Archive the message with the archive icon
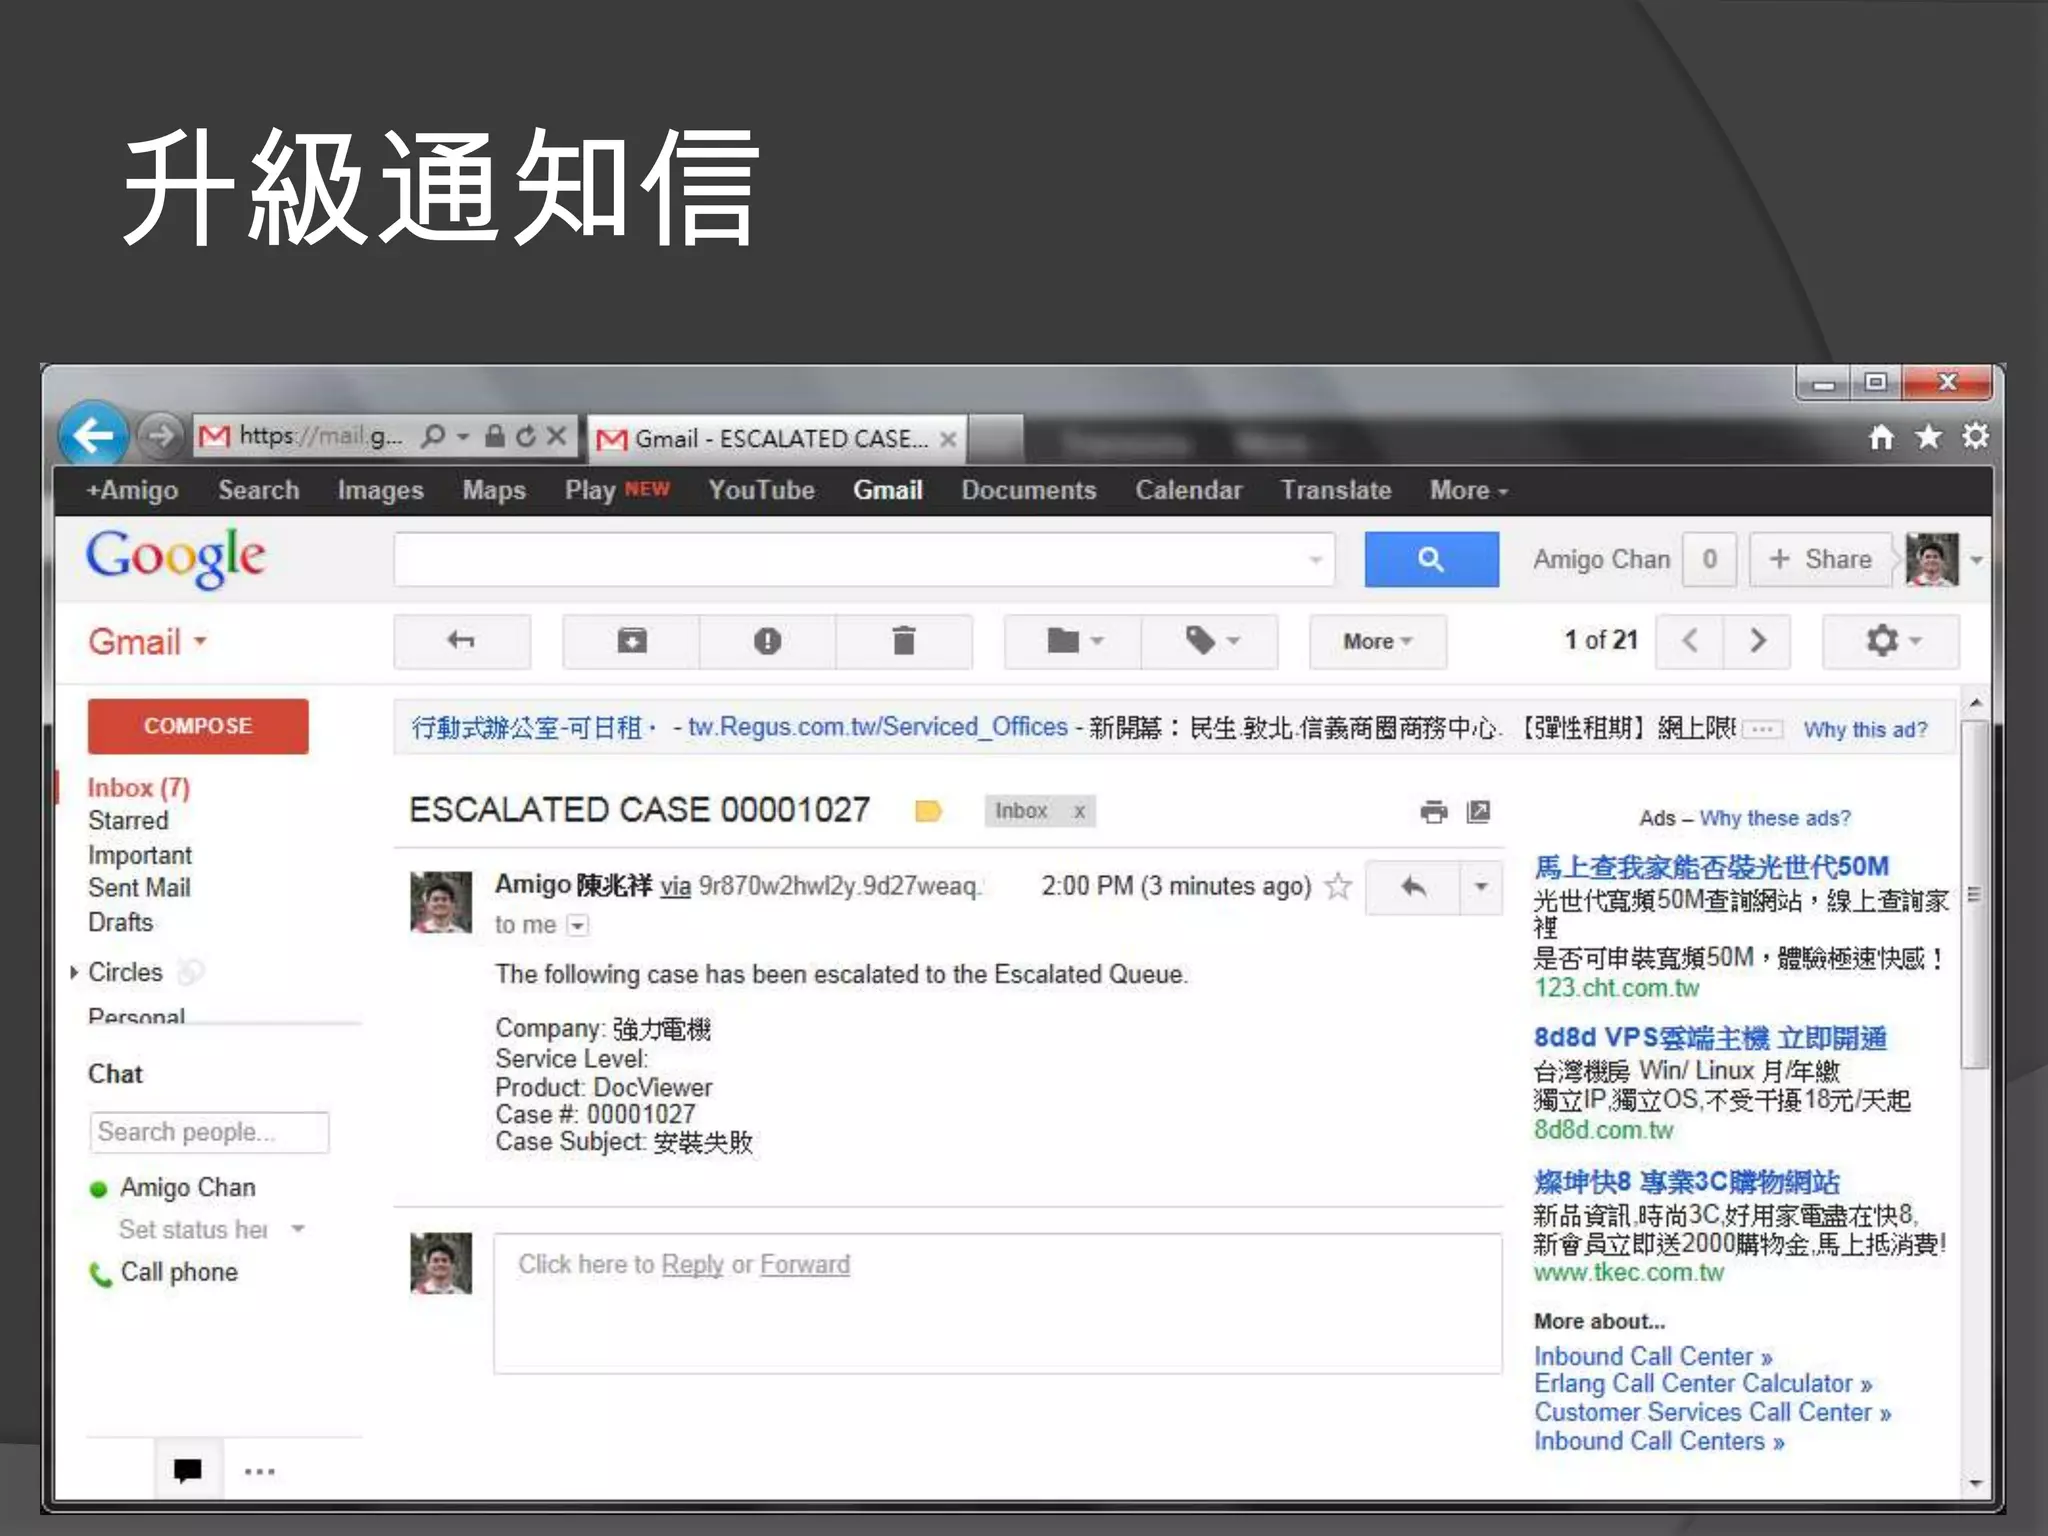 click(x=631, y=641)
